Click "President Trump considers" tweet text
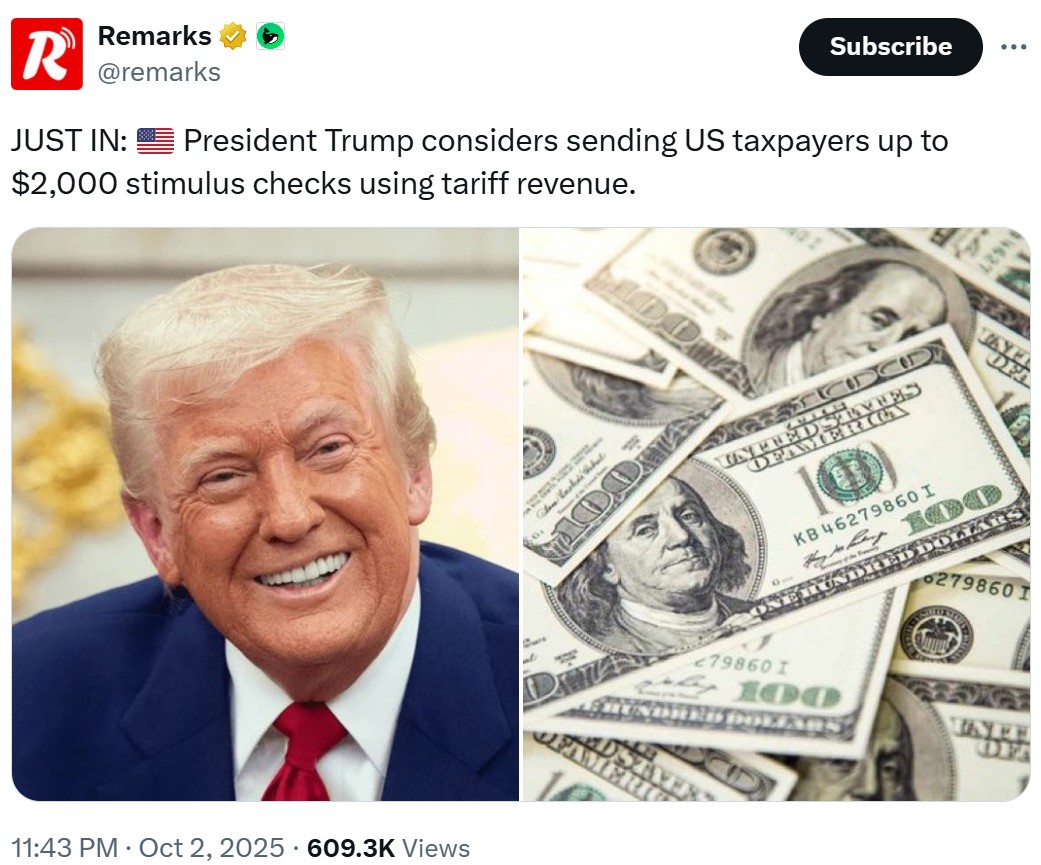 point(370,141)
